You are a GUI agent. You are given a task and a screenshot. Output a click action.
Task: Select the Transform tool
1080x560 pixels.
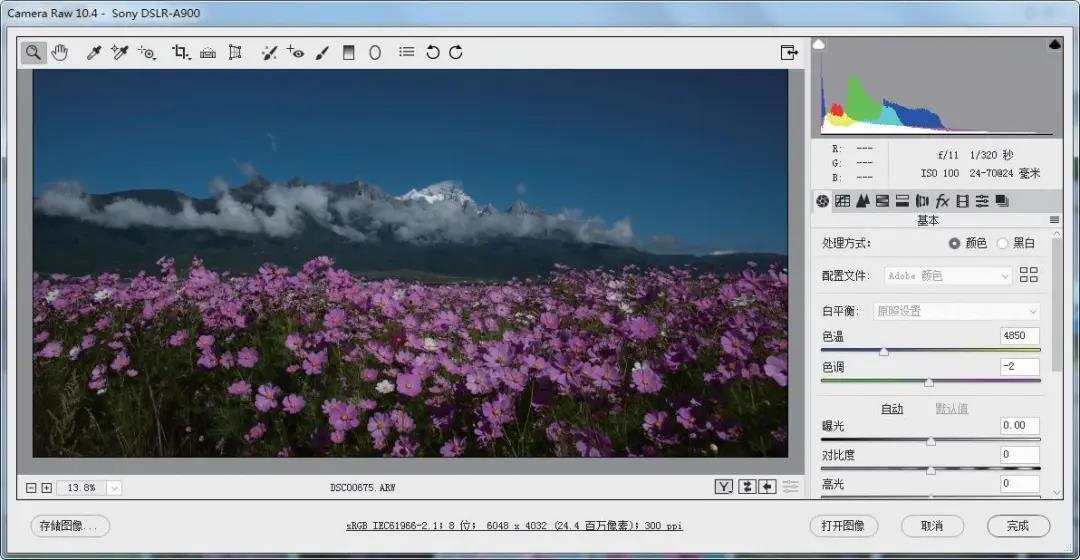[235, 52]
